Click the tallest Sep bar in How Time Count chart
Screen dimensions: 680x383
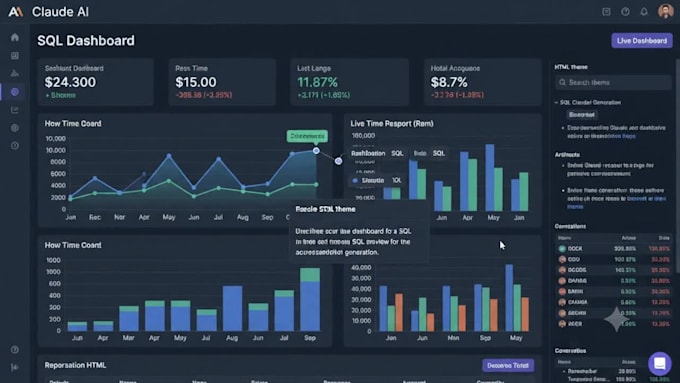[x=310, y=299]
